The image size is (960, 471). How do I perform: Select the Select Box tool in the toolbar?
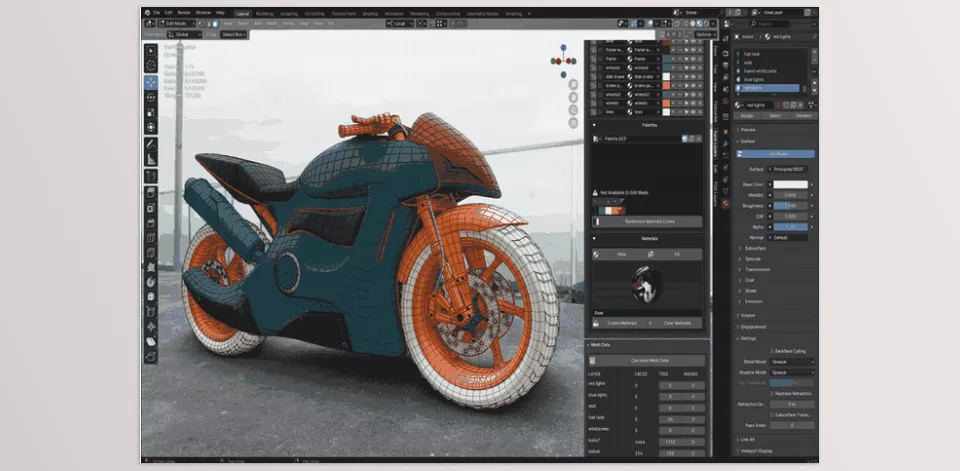coord(151,51)
